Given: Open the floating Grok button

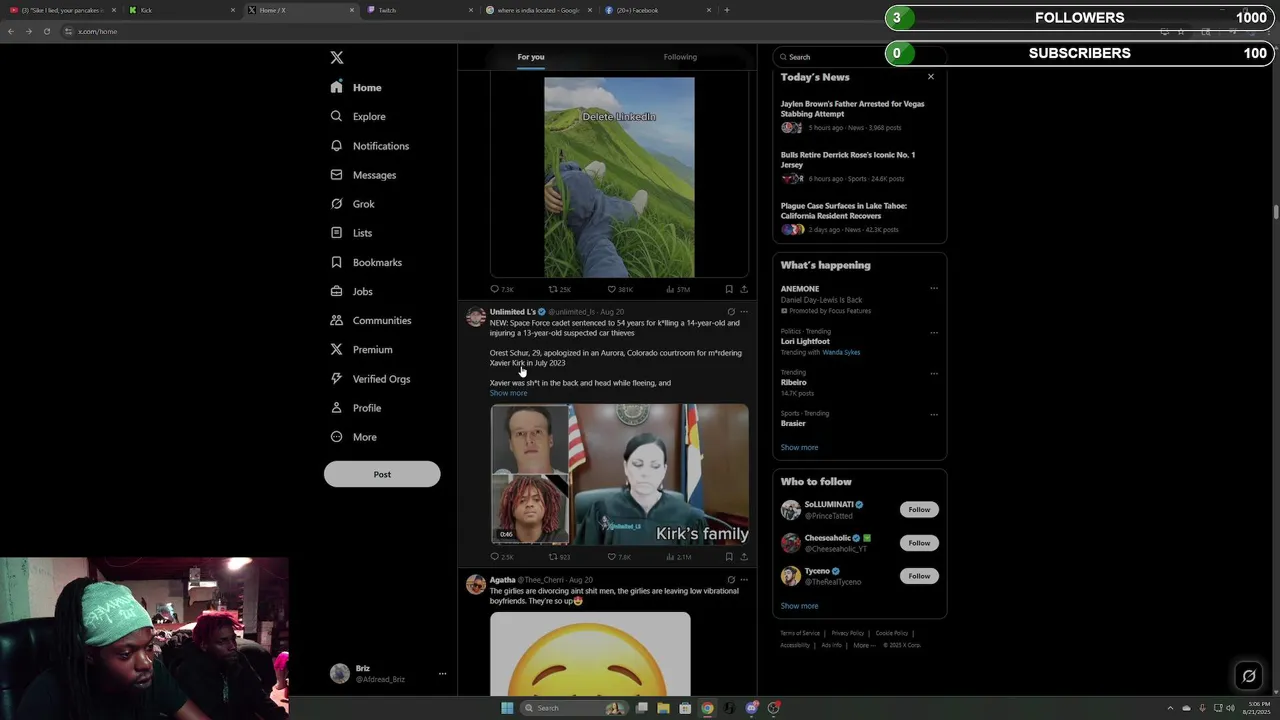Looking at the screenshot, I should (1248, 676).
